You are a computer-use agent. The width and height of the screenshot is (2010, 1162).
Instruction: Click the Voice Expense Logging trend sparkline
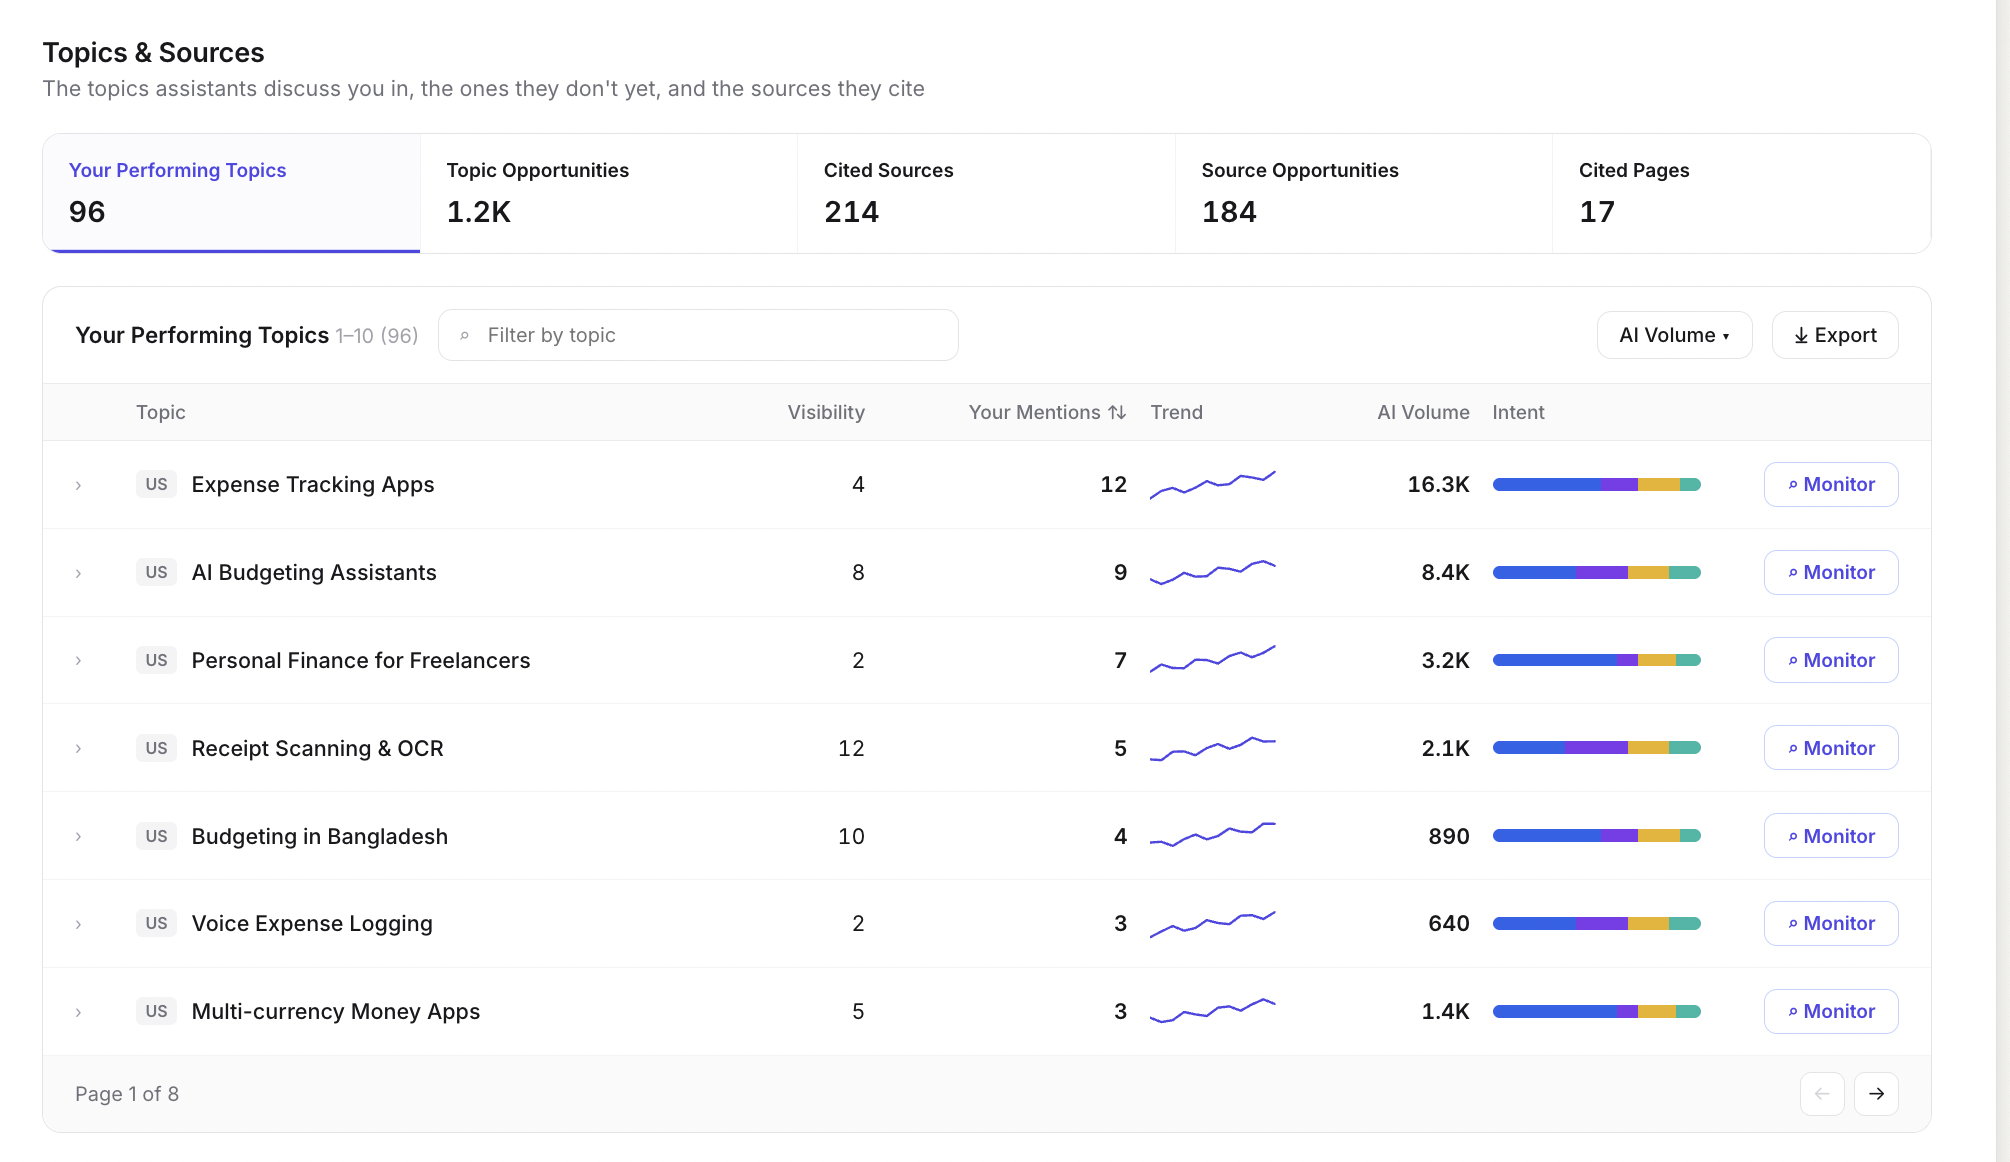1213,923
